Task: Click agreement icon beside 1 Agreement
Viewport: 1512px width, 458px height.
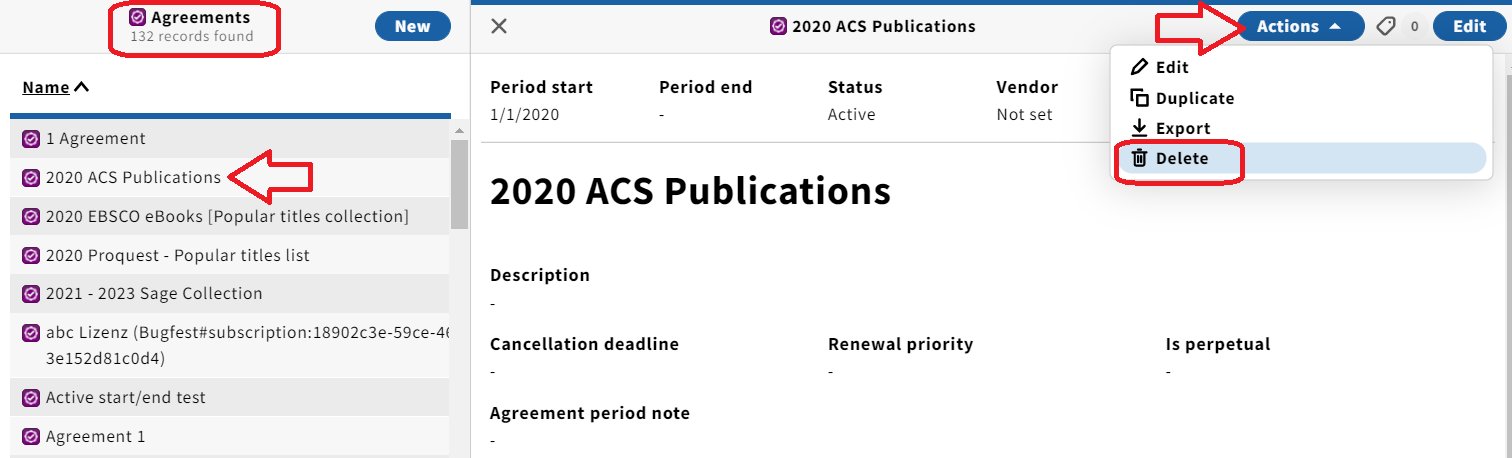Action: (30, 139)
